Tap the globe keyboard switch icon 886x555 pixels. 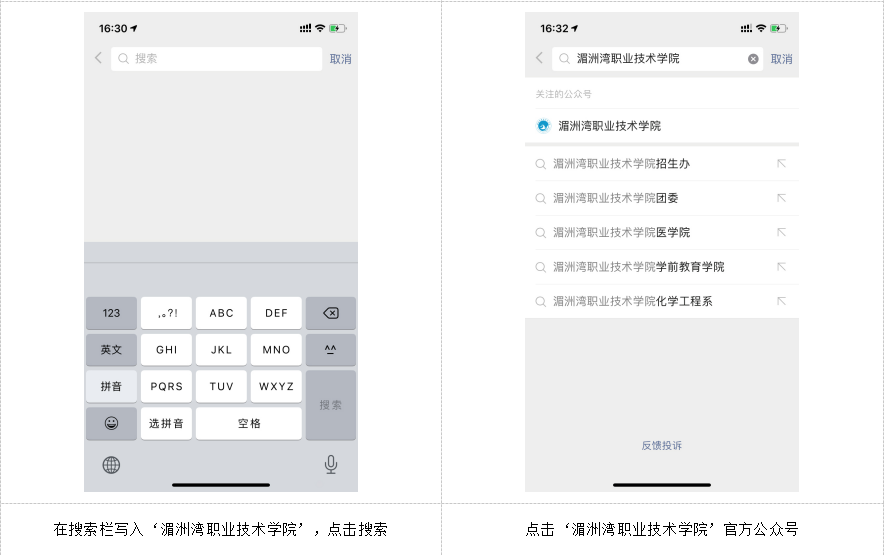[x=111, y=465]
